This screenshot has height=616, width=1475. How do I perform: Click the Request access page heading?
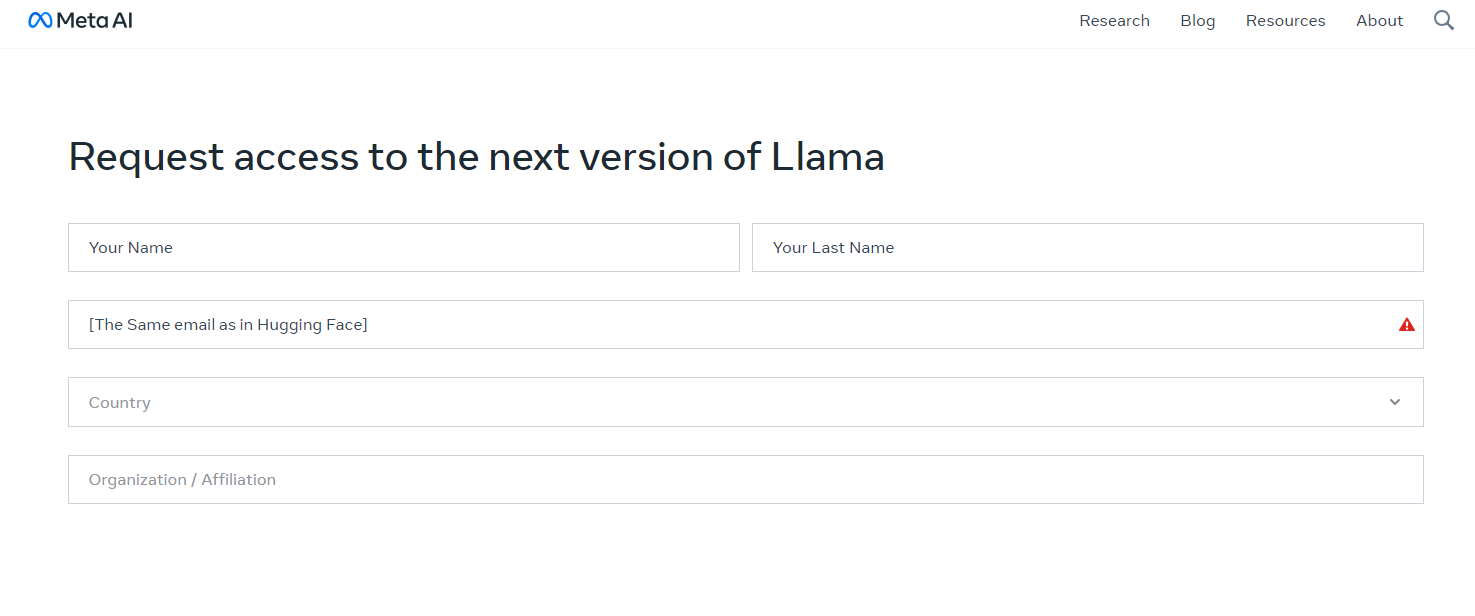pos(476,156)
